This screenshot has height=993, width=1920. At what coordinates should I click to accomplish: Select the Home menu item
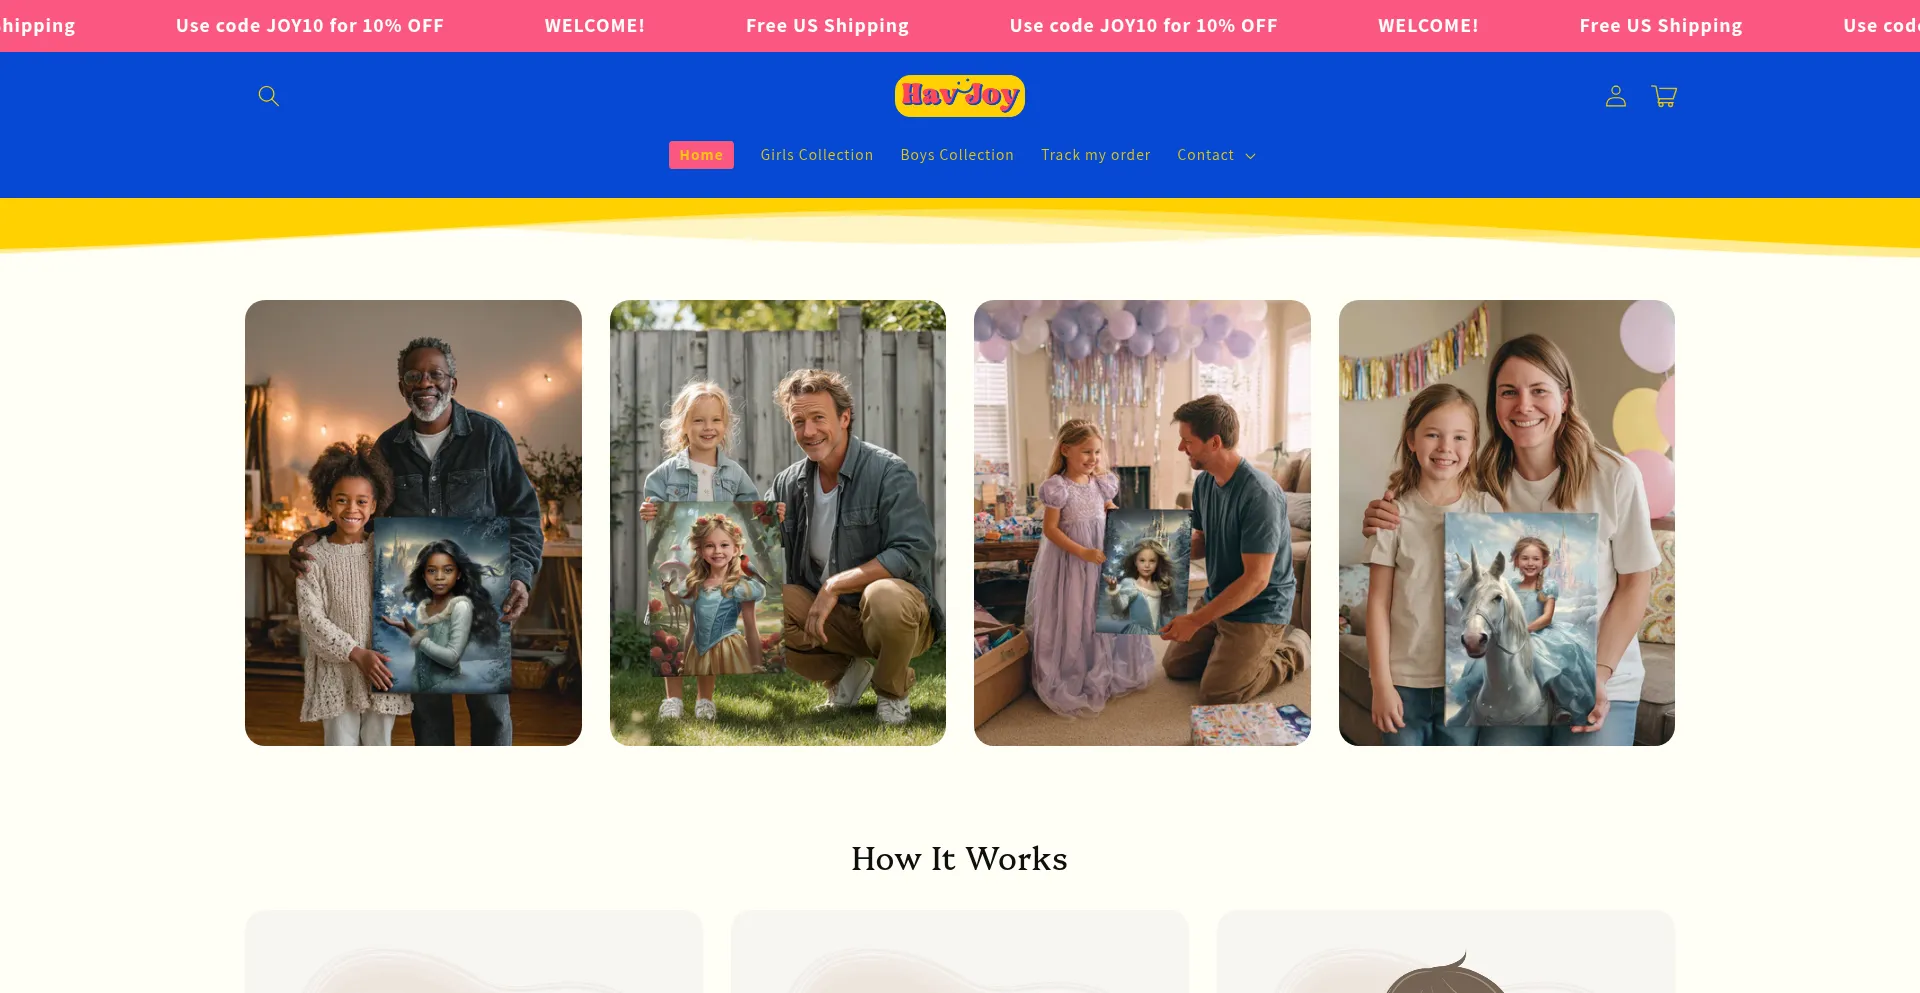(x=701, y=155)
